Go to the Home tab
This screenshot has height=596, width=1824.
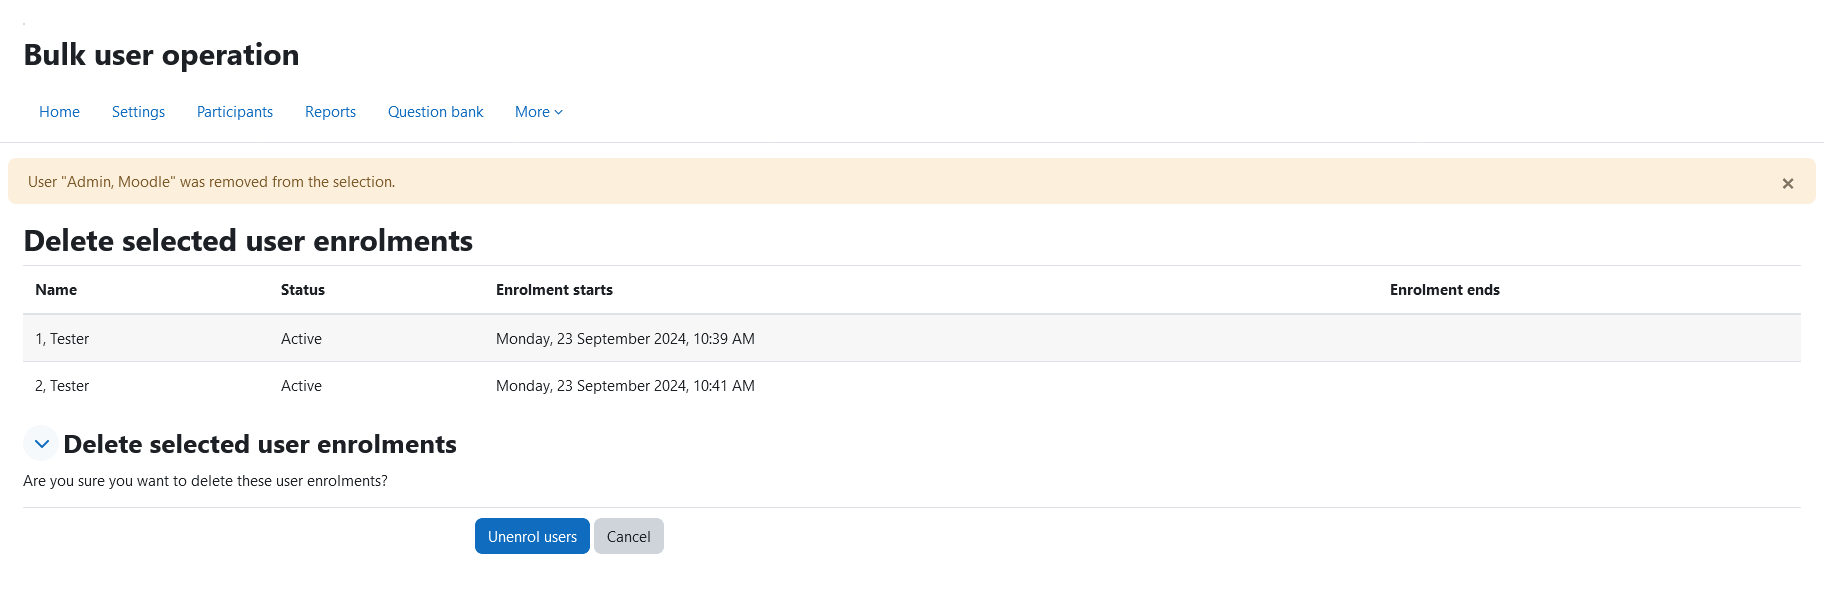(59, 112)
